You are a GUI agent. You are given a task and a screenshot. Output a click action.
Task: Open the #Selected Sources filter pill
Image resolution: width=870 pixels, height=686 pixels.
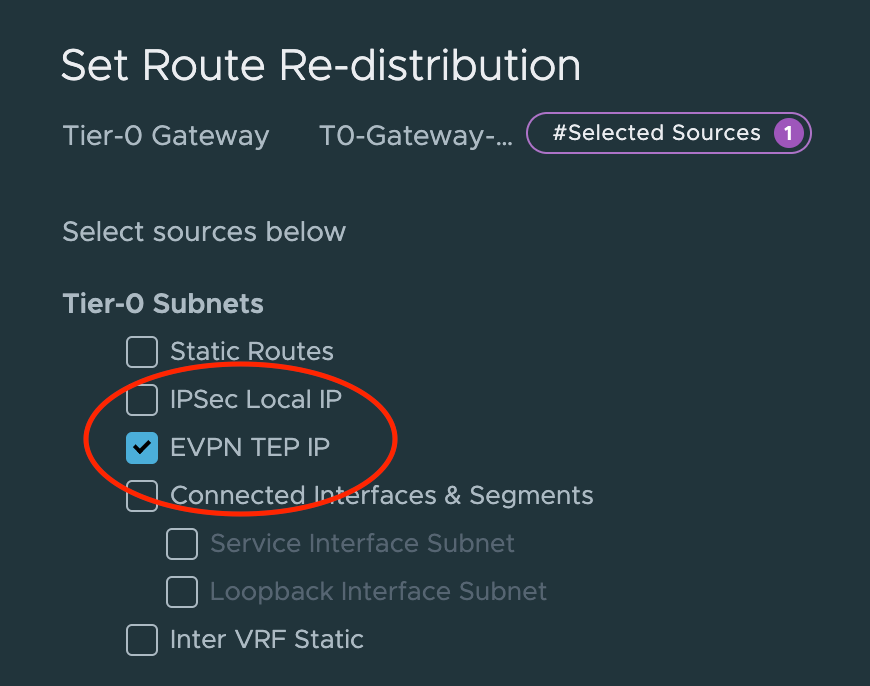[657, 134]
